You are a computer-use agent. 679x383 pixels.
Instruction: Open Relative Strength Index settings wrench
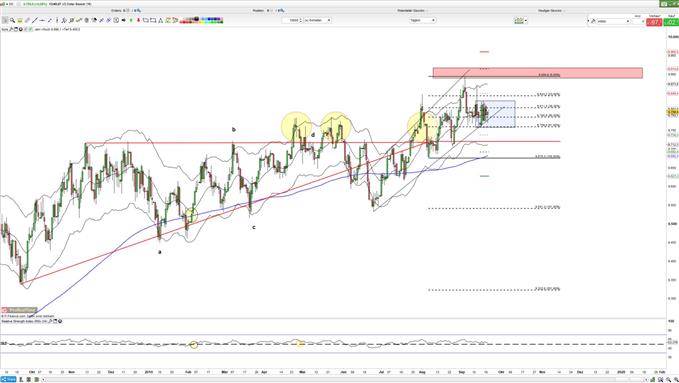tap(50, 321)
